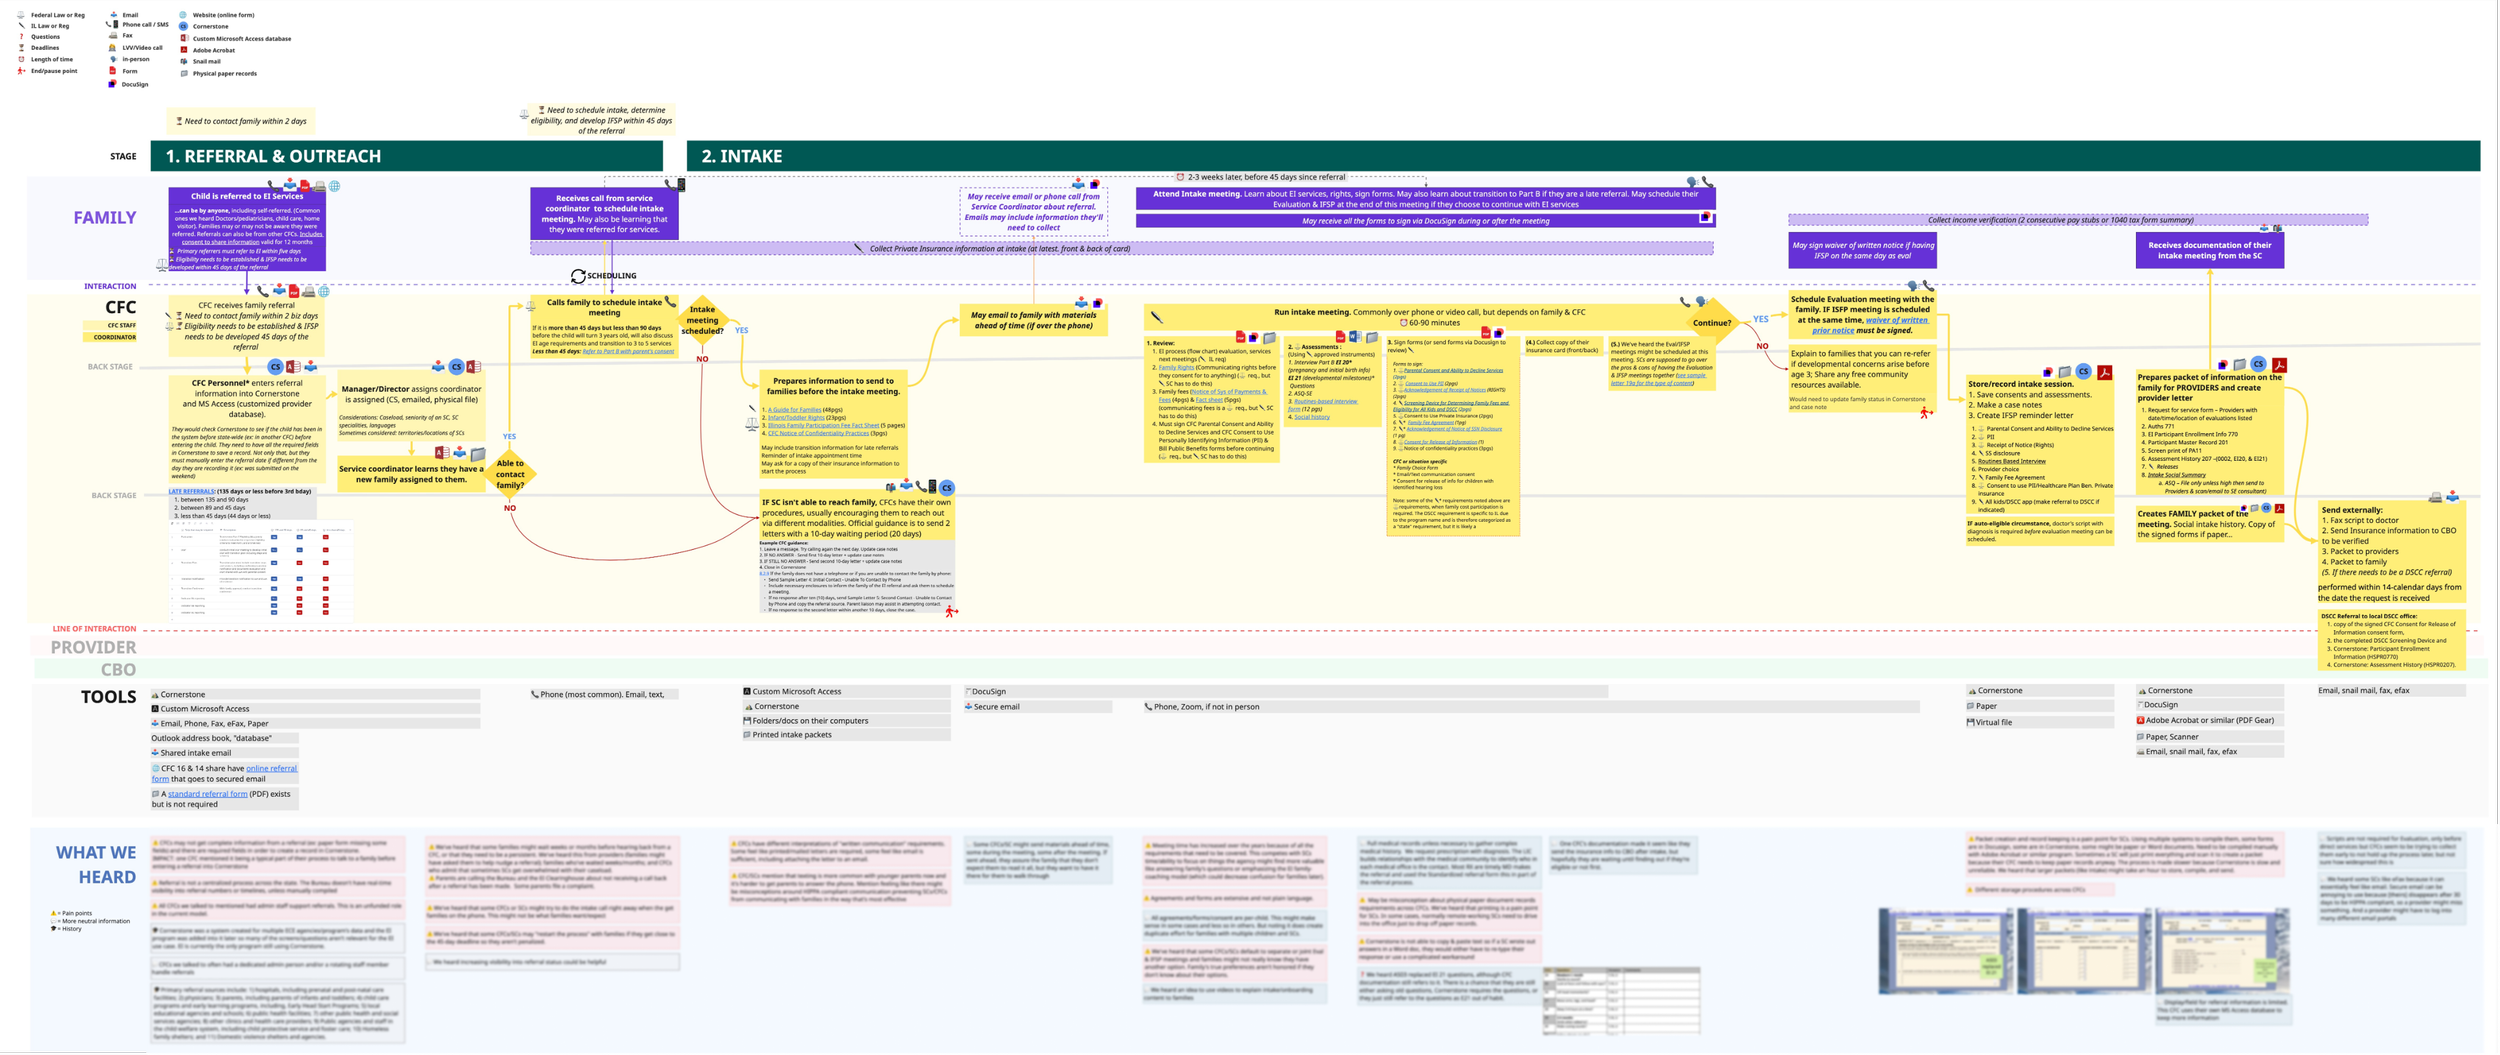
Task: Click the Secure email tools row
Action: (x=1038, y=707)
